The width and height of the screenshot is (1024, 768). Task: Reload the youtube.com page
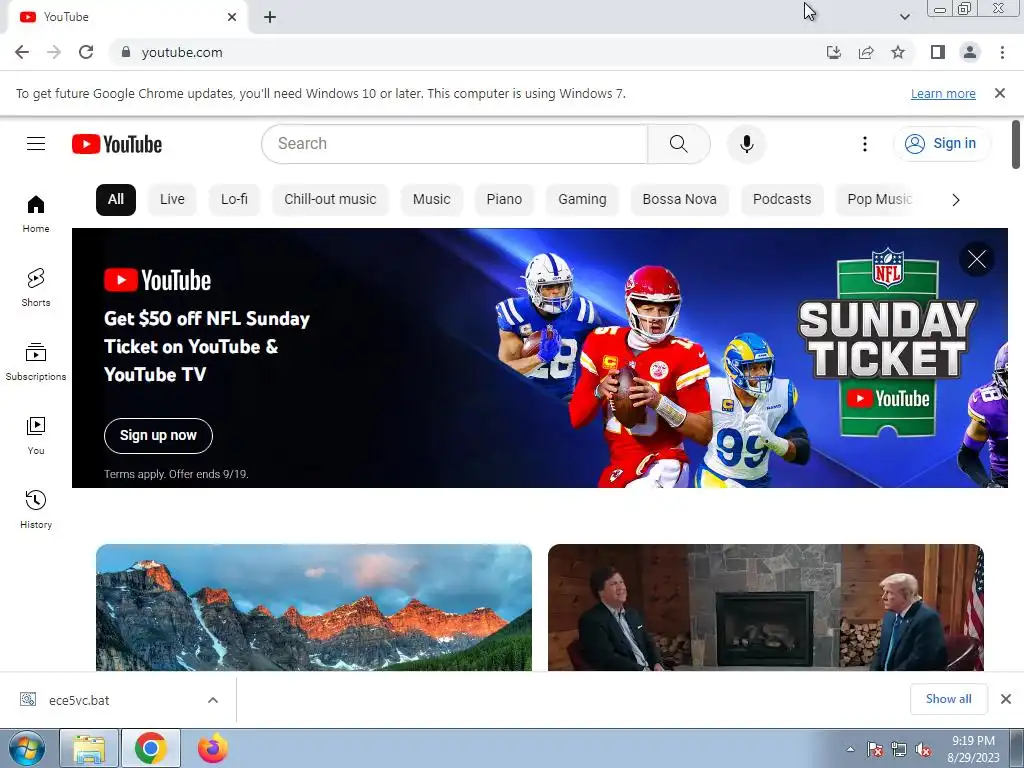click(86, 52)
